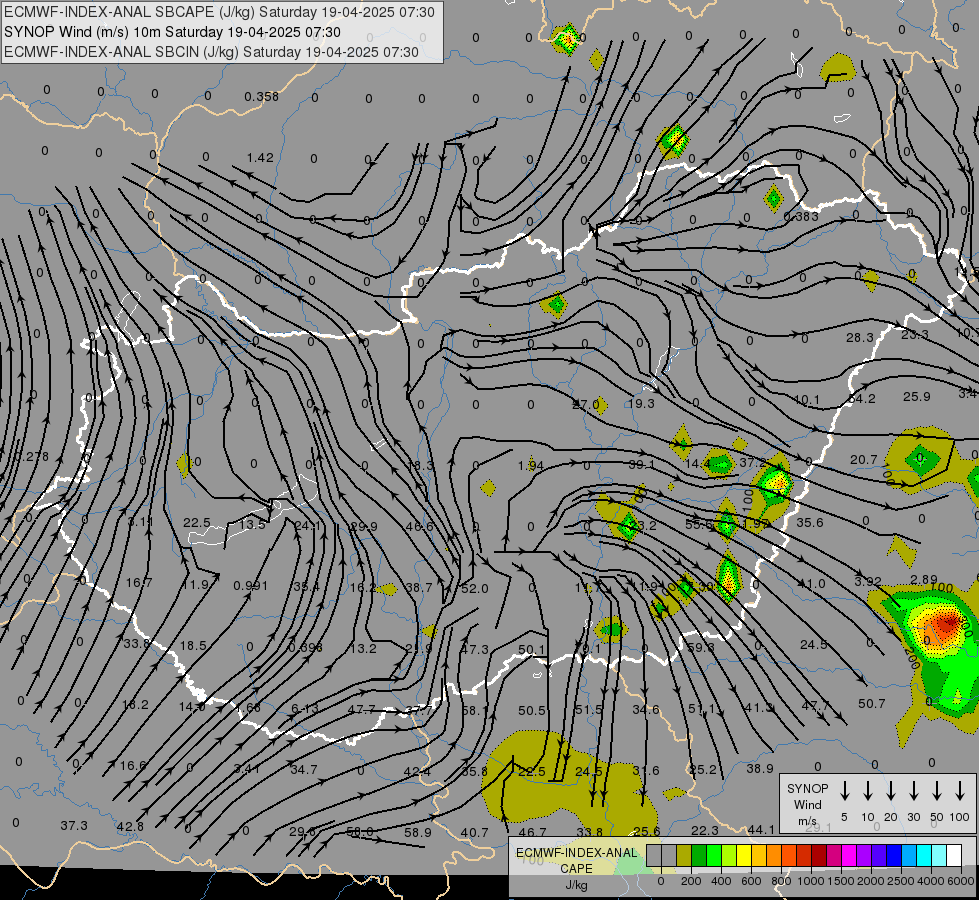
Task: Click the 50.1 value on the map
Action: (x=531, y=650)
